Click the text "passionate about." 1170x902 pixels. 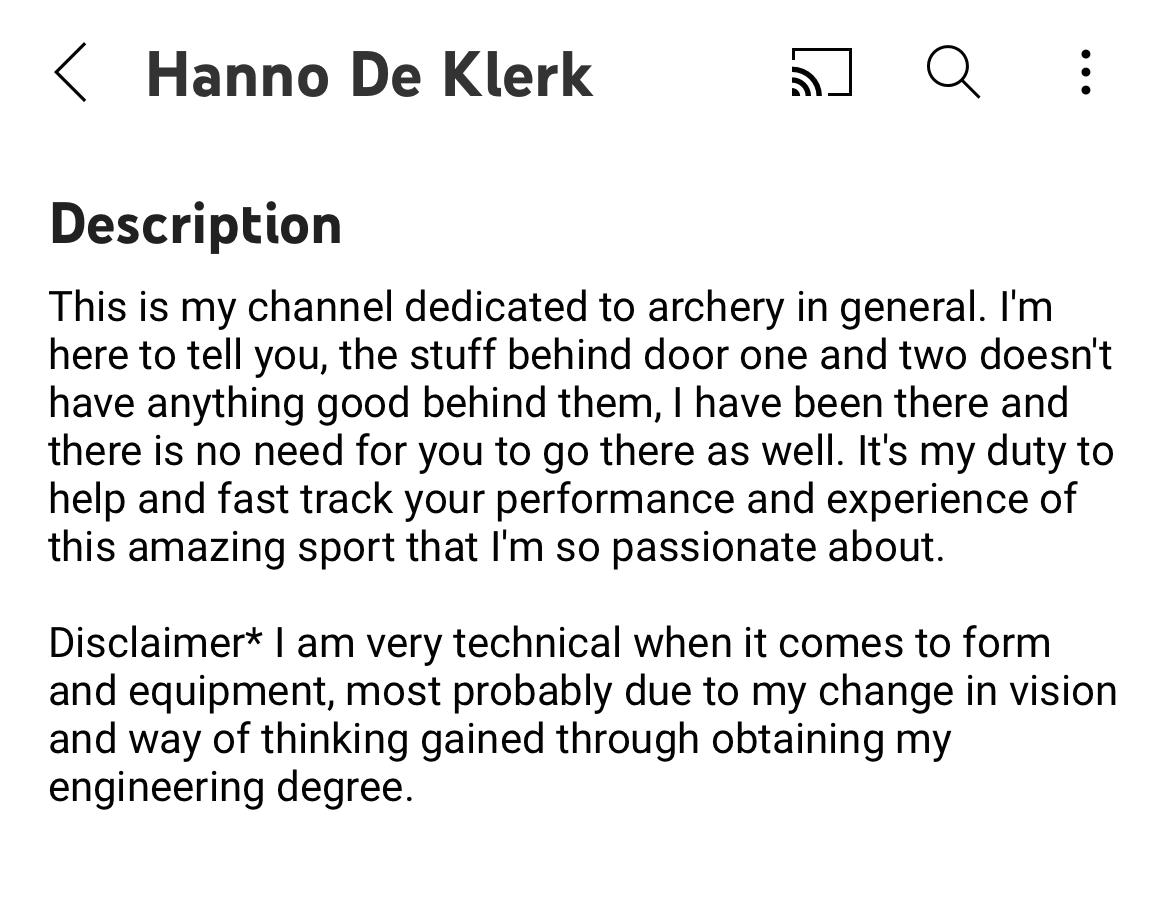778,547
